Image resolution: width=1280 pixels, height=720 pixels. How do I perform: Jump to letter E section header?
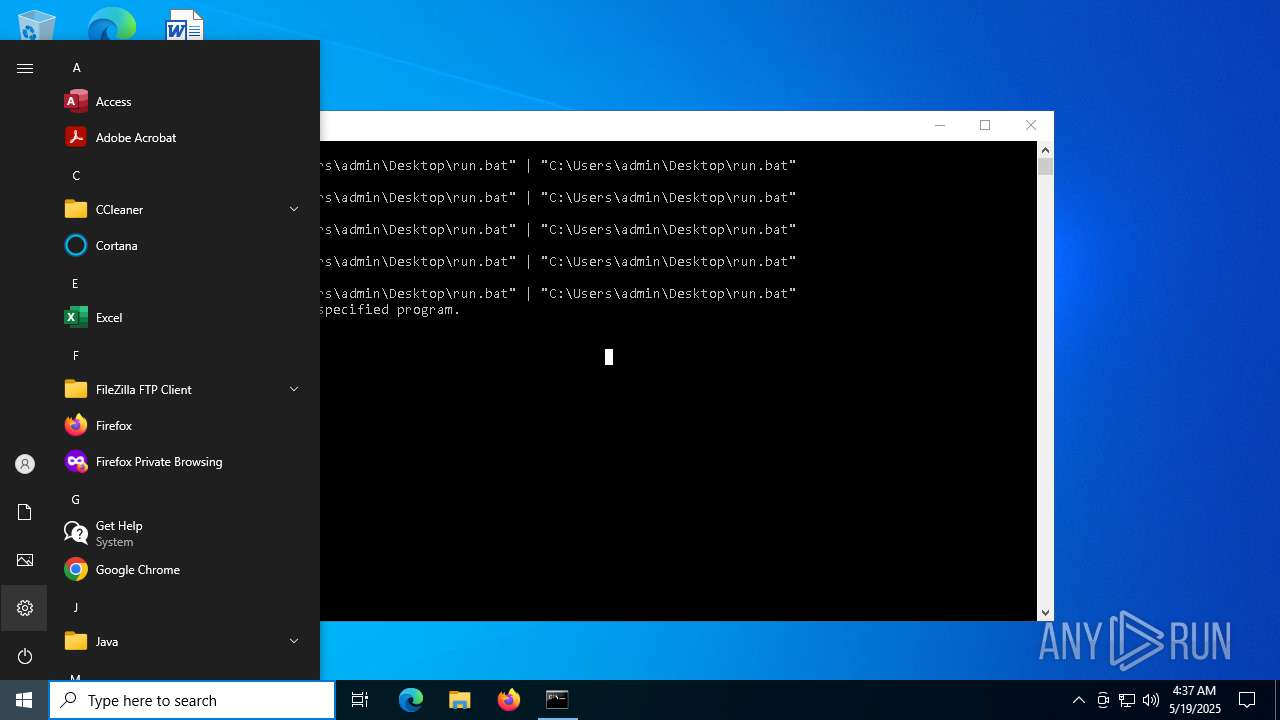75,284
